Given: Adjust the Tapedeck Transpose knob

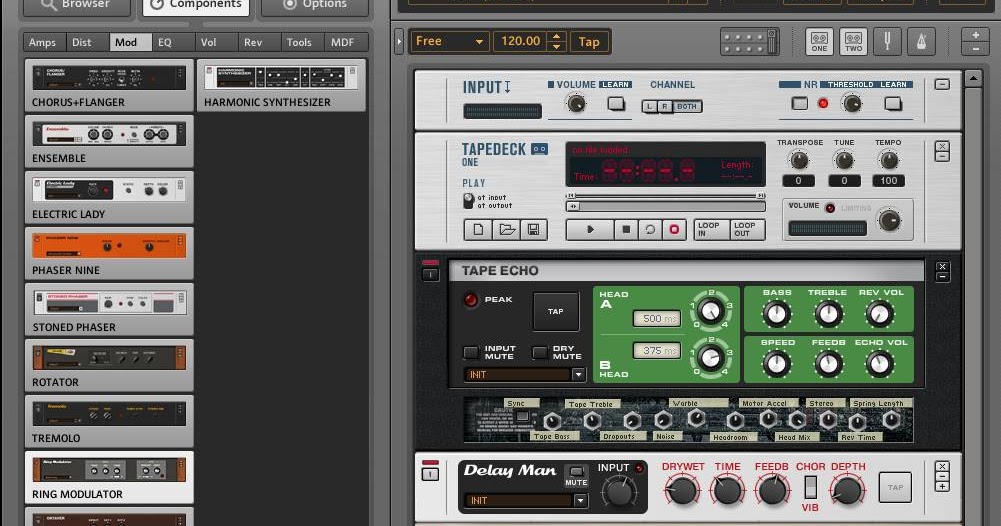Looking at the screenshot, I should coord(799,160).
